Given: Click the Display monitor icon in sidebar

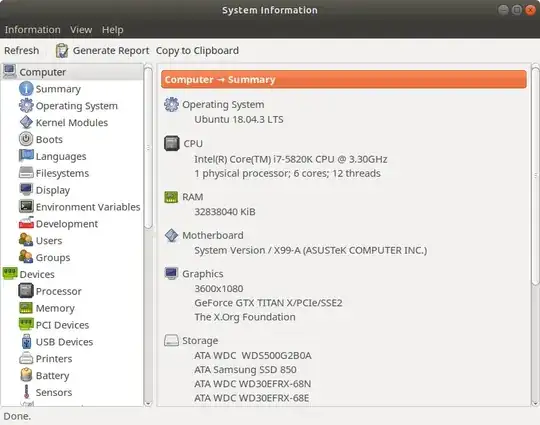Looking at the screenshot, I should 26,189.
